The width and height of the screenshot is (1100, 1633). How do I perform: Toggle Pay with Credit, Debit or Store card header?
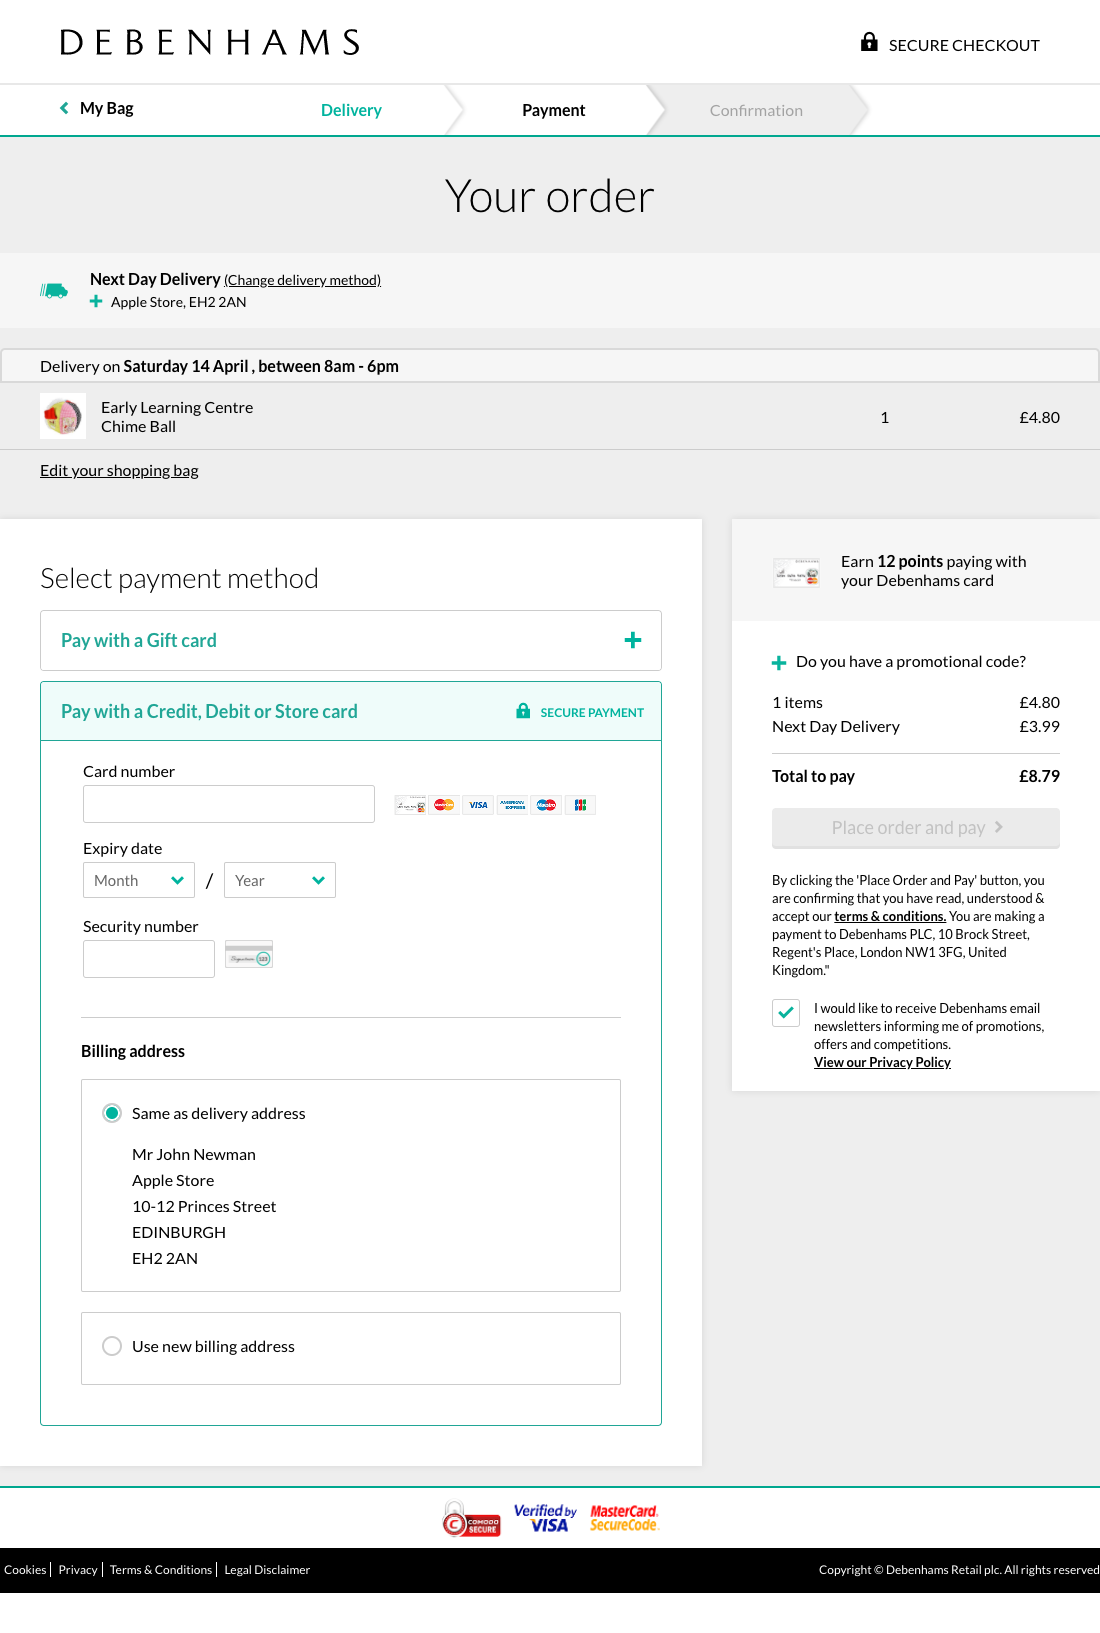(351, 711)
